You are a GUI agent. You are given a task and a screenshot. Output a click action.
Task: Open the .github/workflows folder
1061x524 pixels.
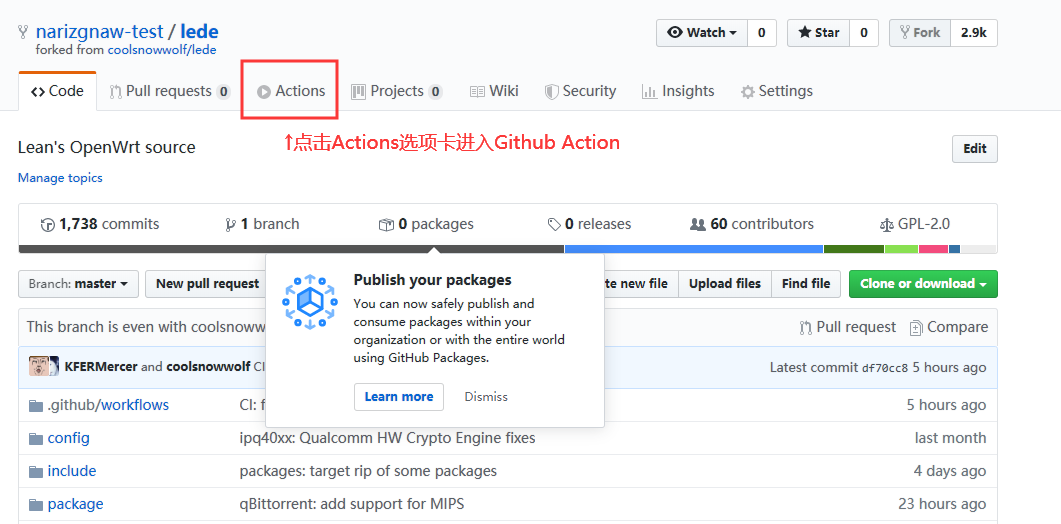(x=108, y=405)
